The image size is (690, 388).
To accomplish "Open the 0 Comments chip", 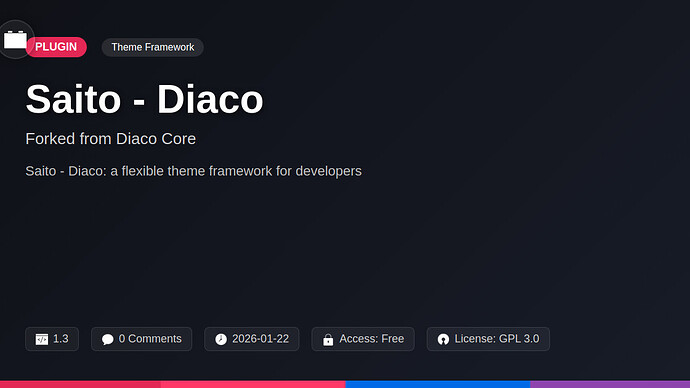I will pyautogui.click(x=141, y=339).
